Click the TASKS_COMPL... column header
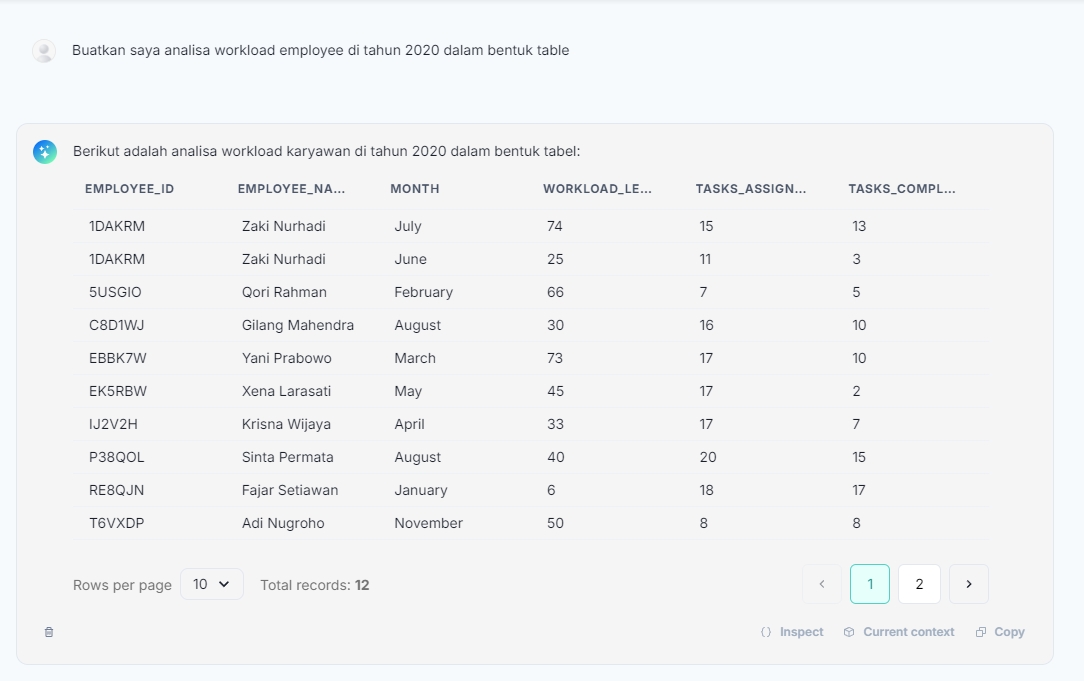The image size is (1084, 681). click(902, 189)
